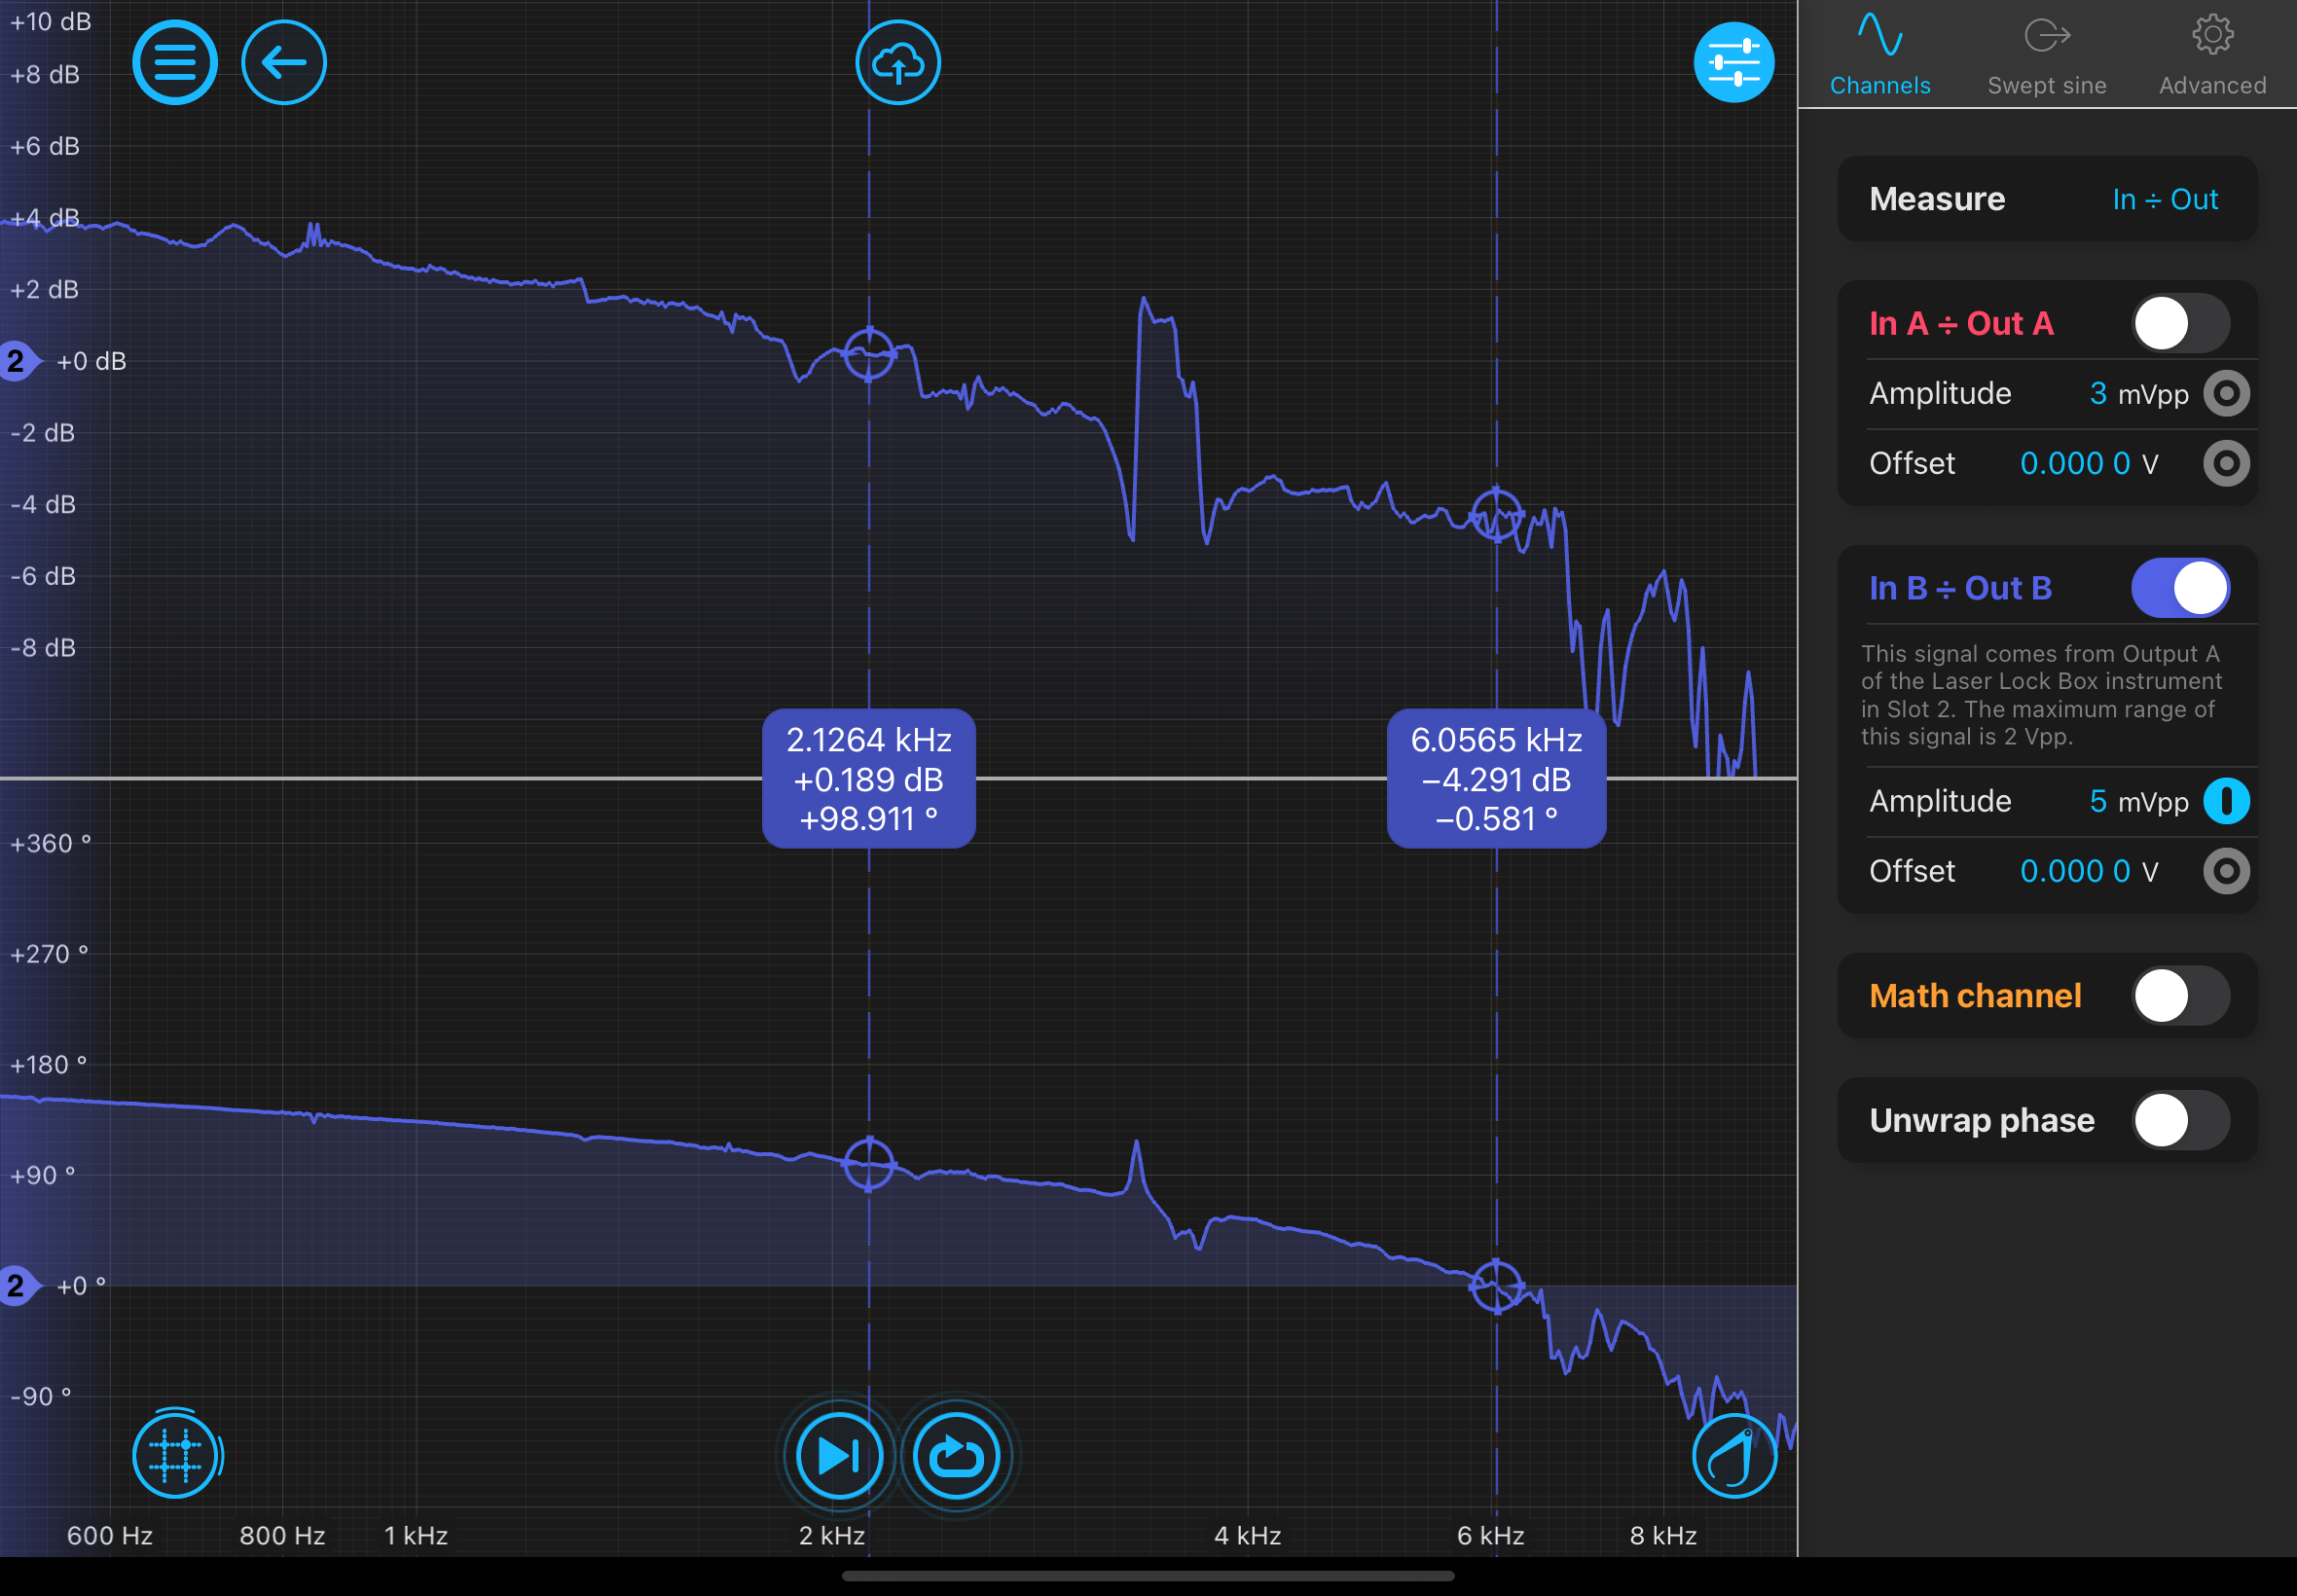Click the 'In B ÷ Out B' heading
The height and width of the screenshot is (1596, 2297).
click(1960, 587)
